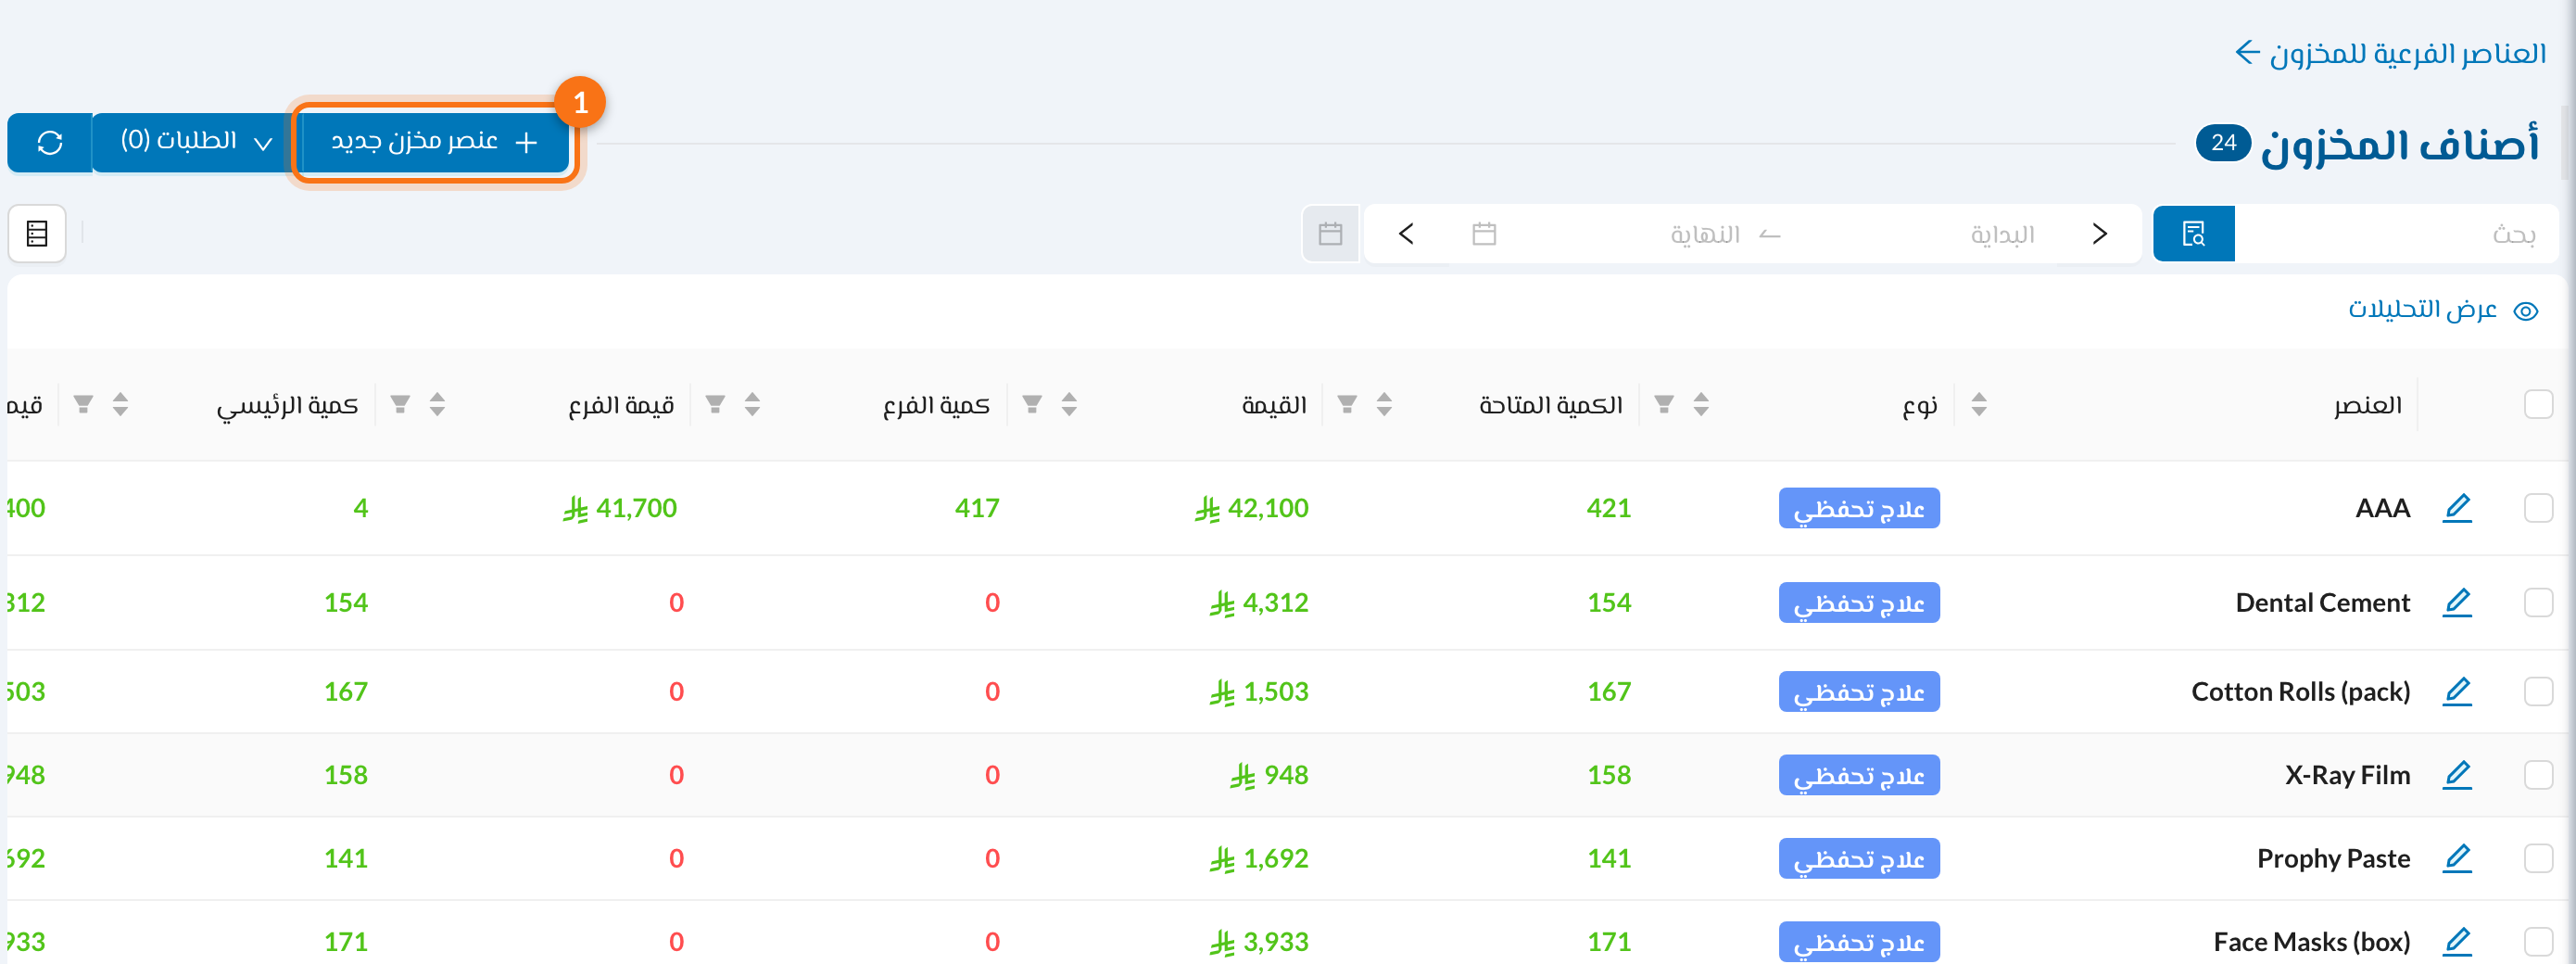The height and width of the screenshot is (964, 2576).
Task: Click the النهاية end date field
Action: [1705, 234]
